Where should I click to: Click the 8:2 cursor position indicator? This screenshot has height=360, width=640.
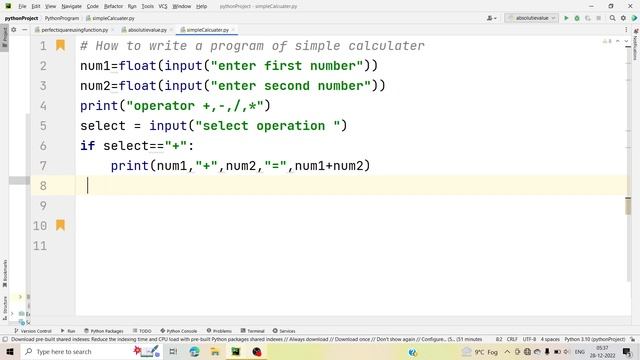[499, 339]
